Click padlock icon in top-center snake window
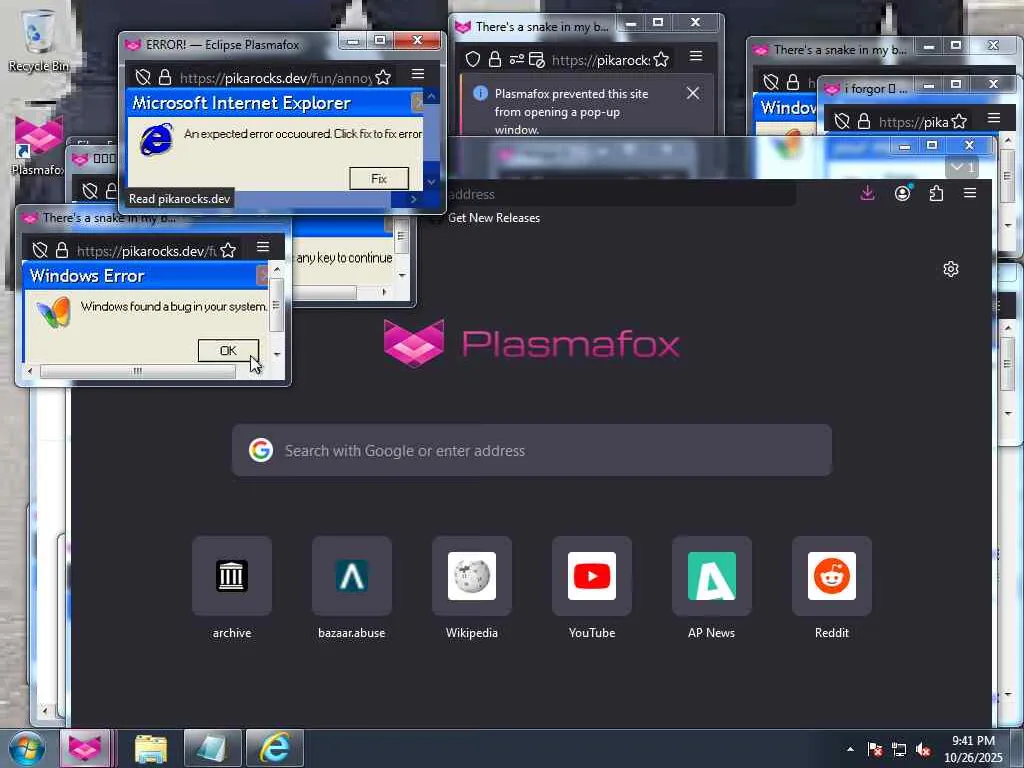 click(495, 60)
